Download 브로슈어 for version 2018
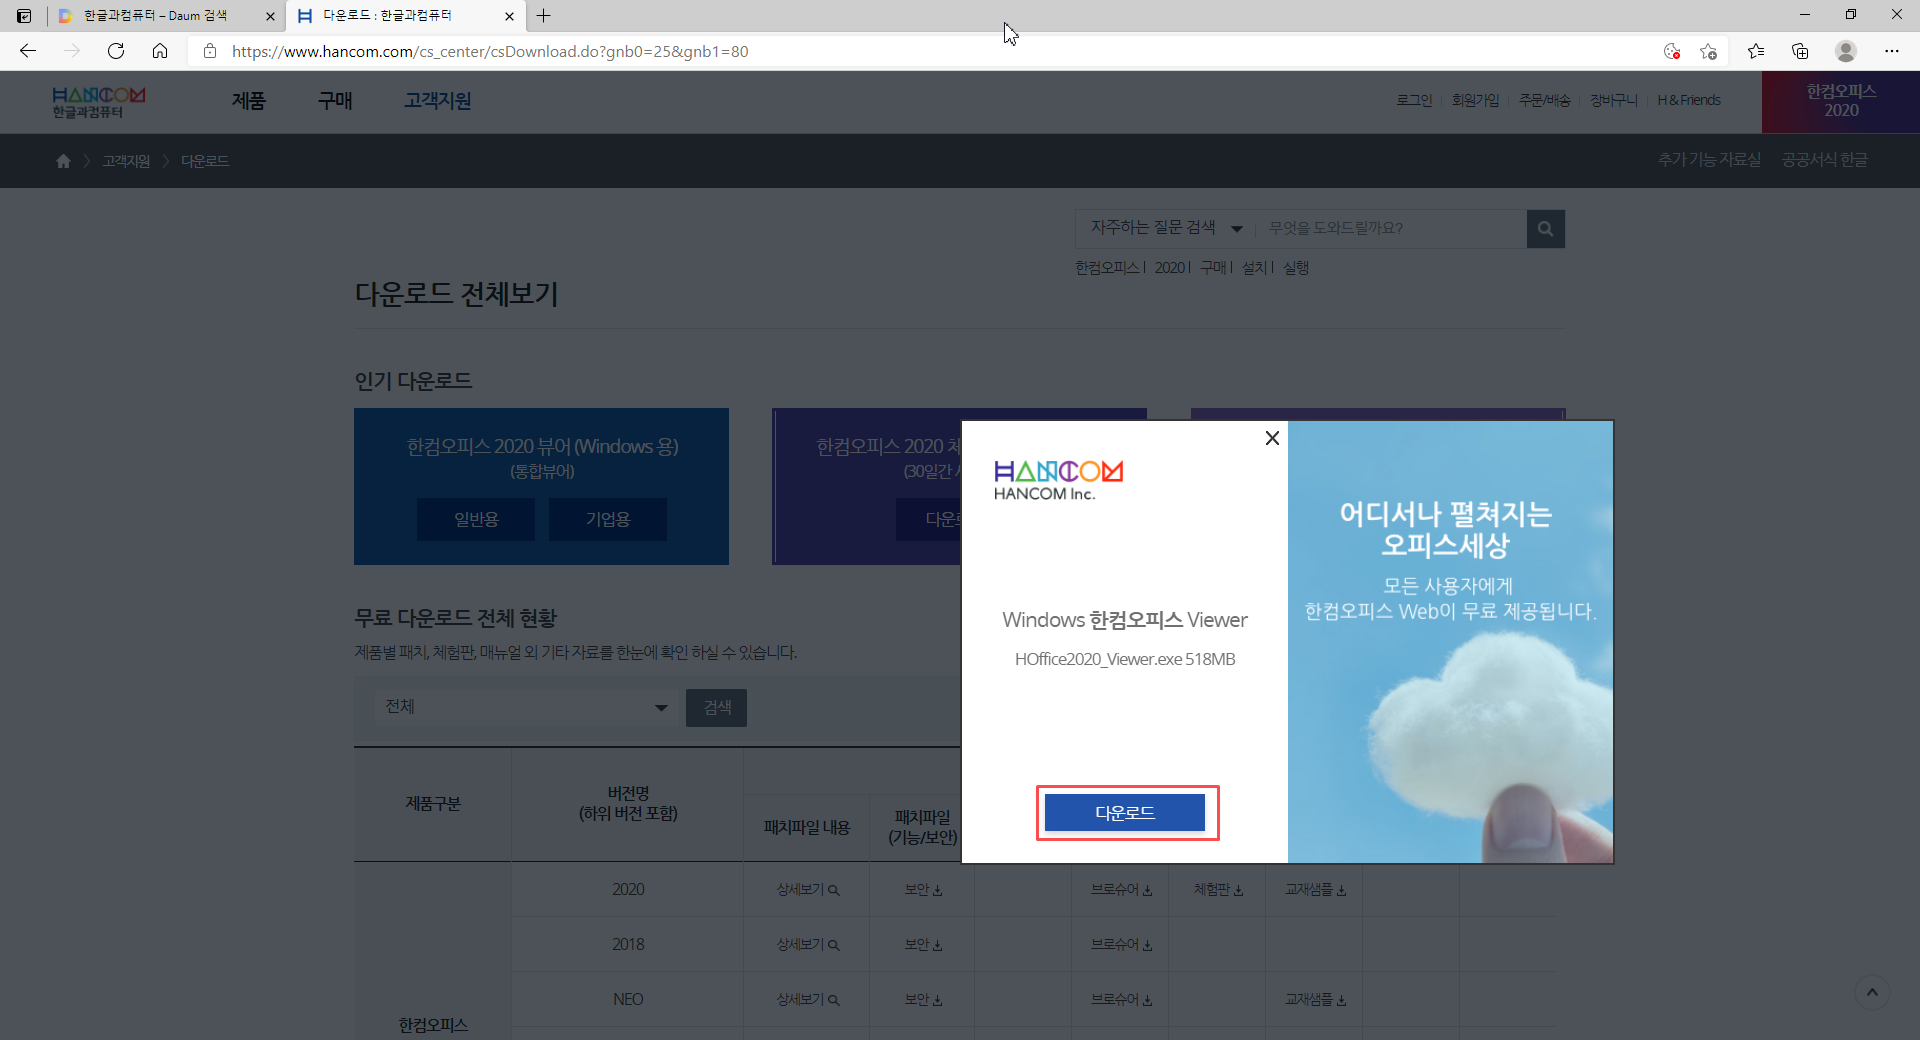1920x1040 pixels. (1121, 944)
